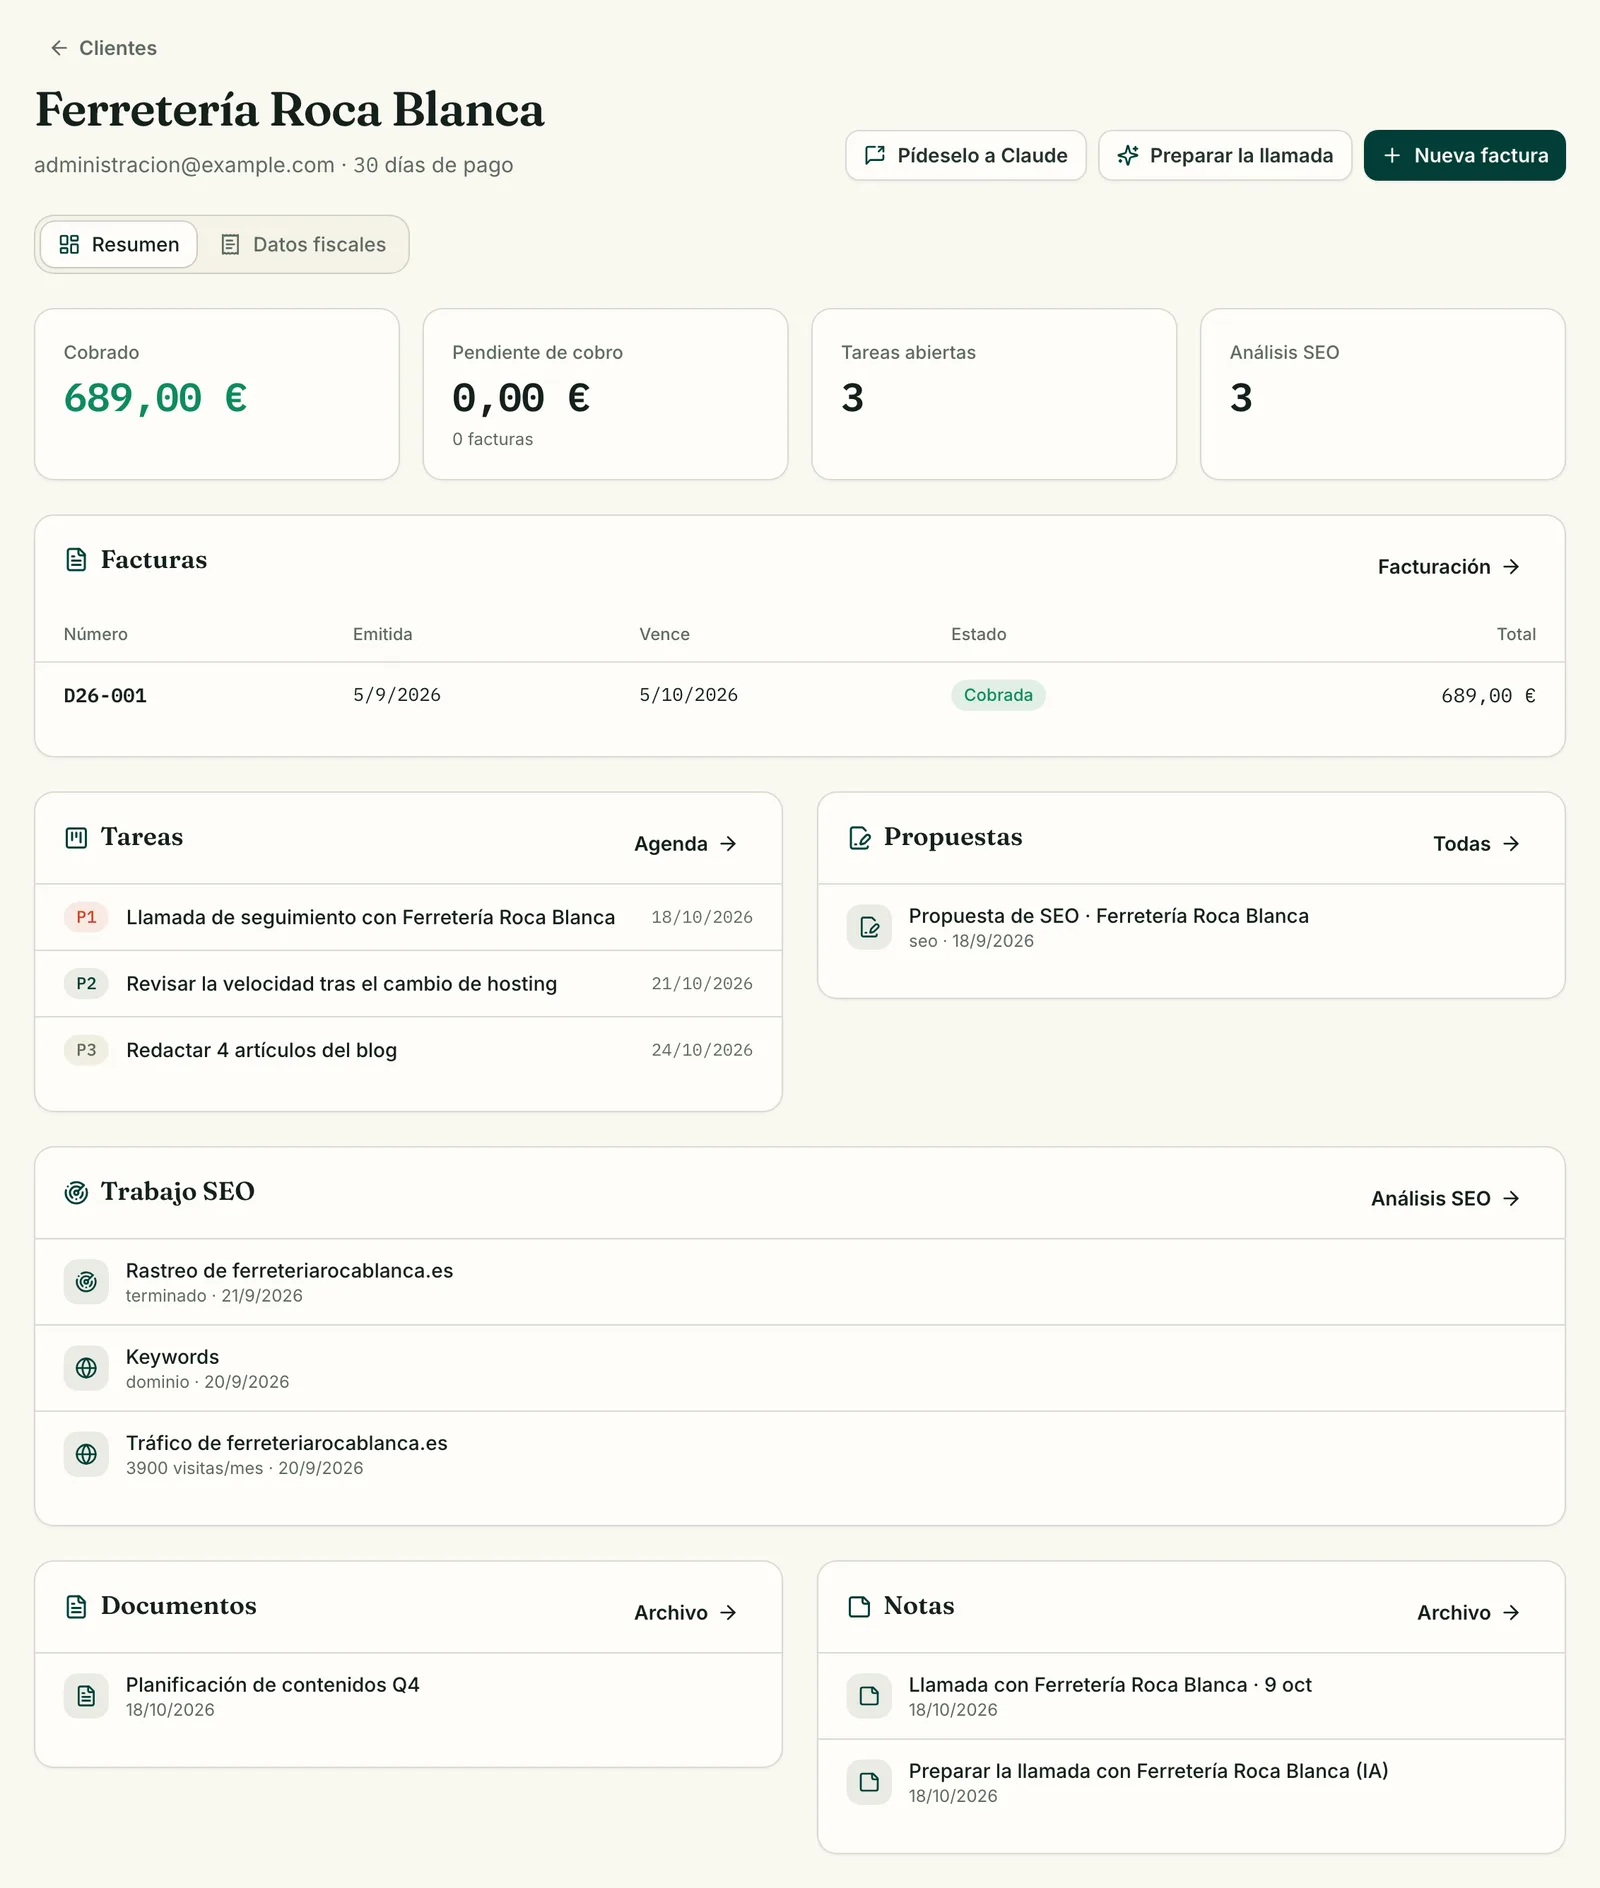The image size is (1600, 1888).
Task: Click the P3 priority badge
Action: point(86,1050)
